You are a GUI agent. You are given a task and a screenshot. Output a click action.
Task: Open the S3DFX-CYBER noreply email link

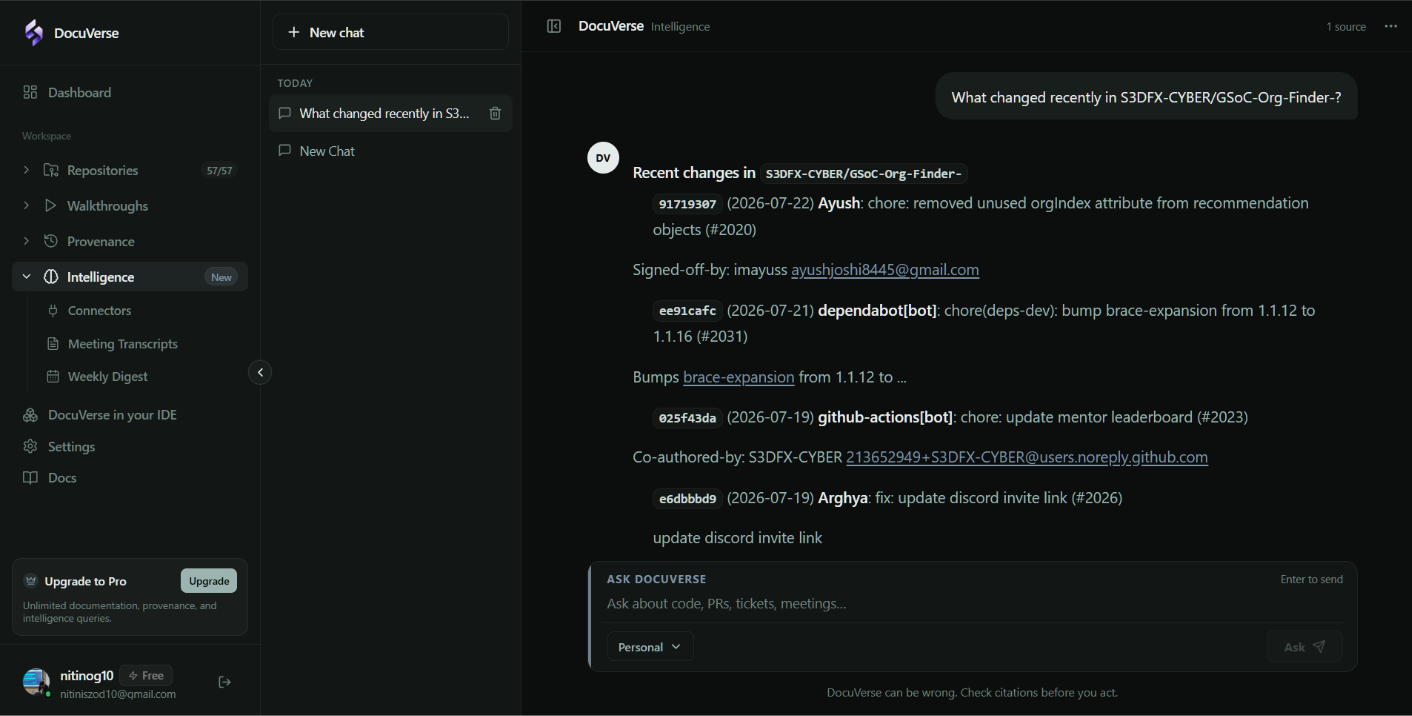pyautogui.click(x=1027, y=457)
